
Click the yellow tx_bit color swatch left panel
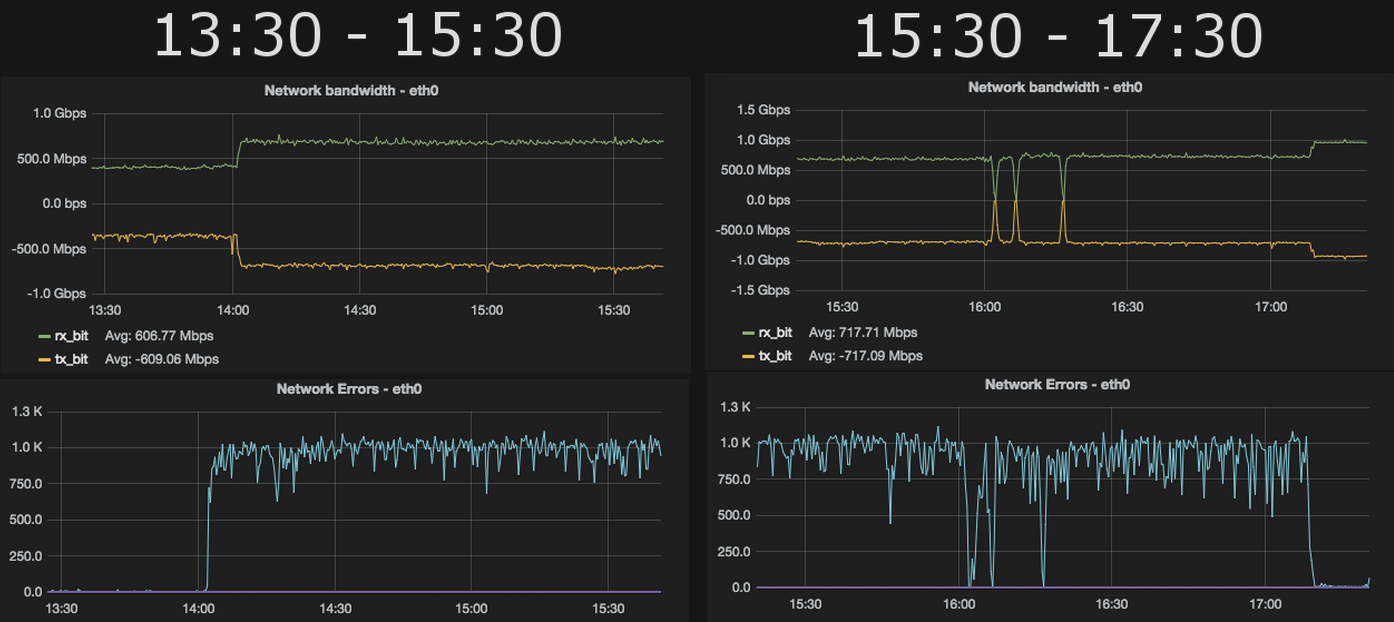(x=44, y=359)
